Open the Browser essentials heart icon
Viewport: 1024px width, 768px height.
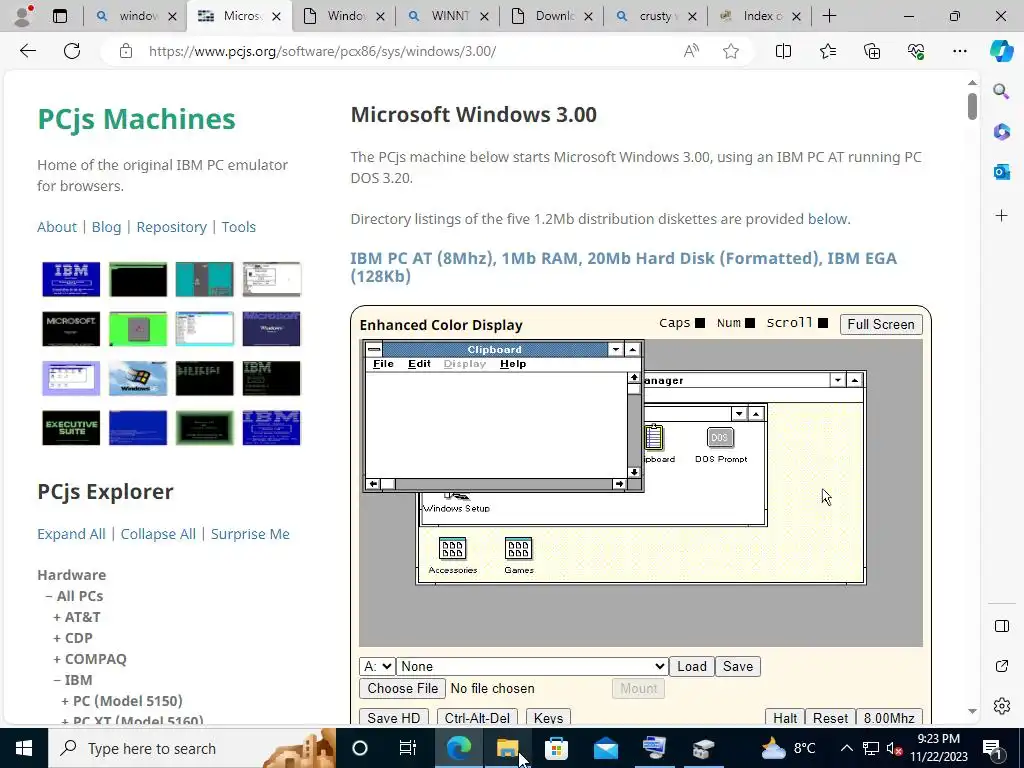click(x=916, y=51)
